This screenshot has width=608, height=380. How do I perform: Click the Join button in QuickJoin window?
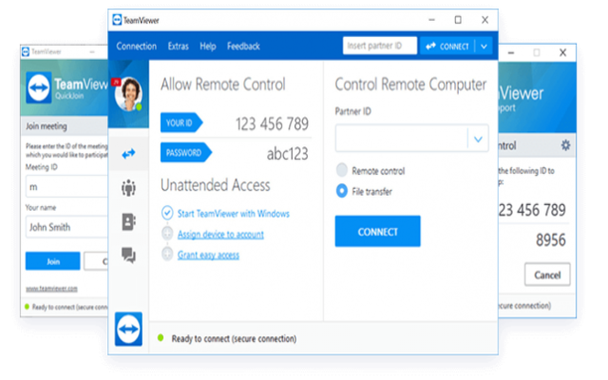53,261
